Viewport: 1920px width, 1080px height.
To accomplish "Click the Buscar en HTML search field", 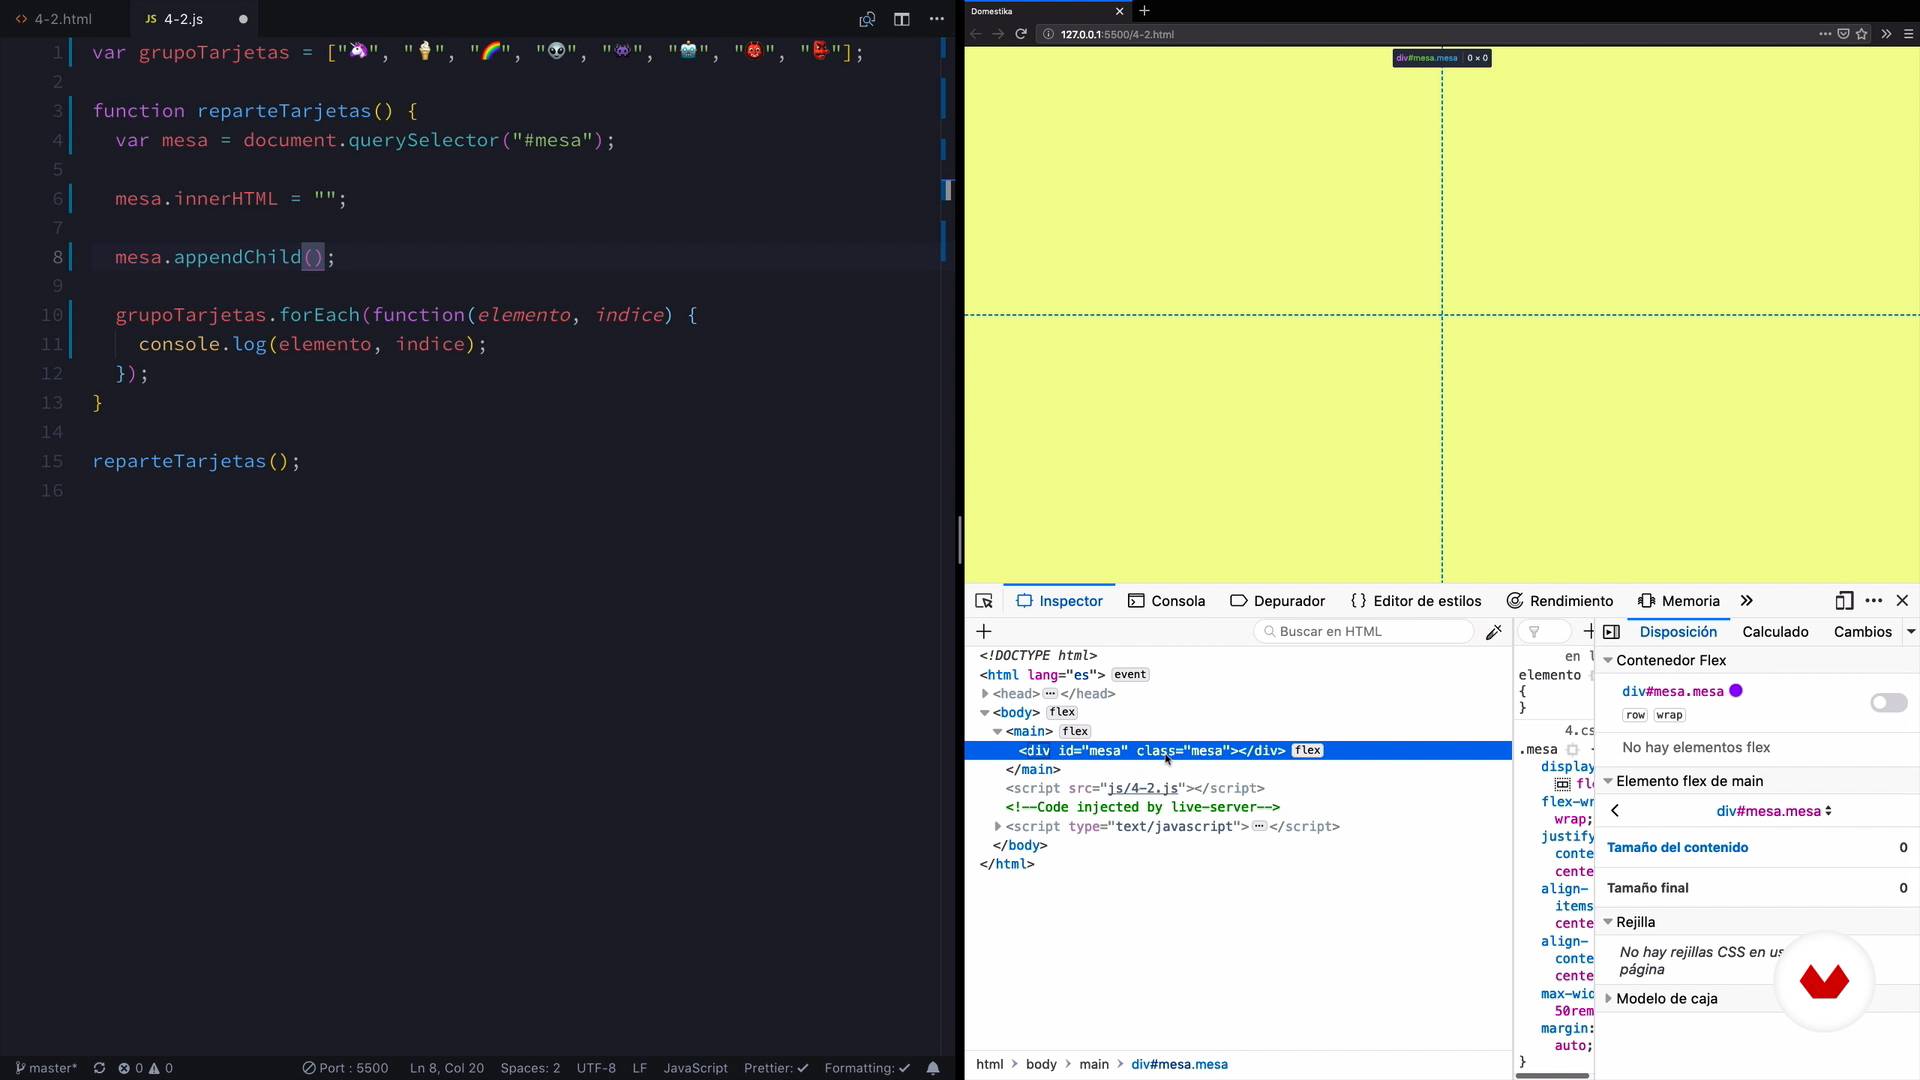I will click(x=1363, y=632).
